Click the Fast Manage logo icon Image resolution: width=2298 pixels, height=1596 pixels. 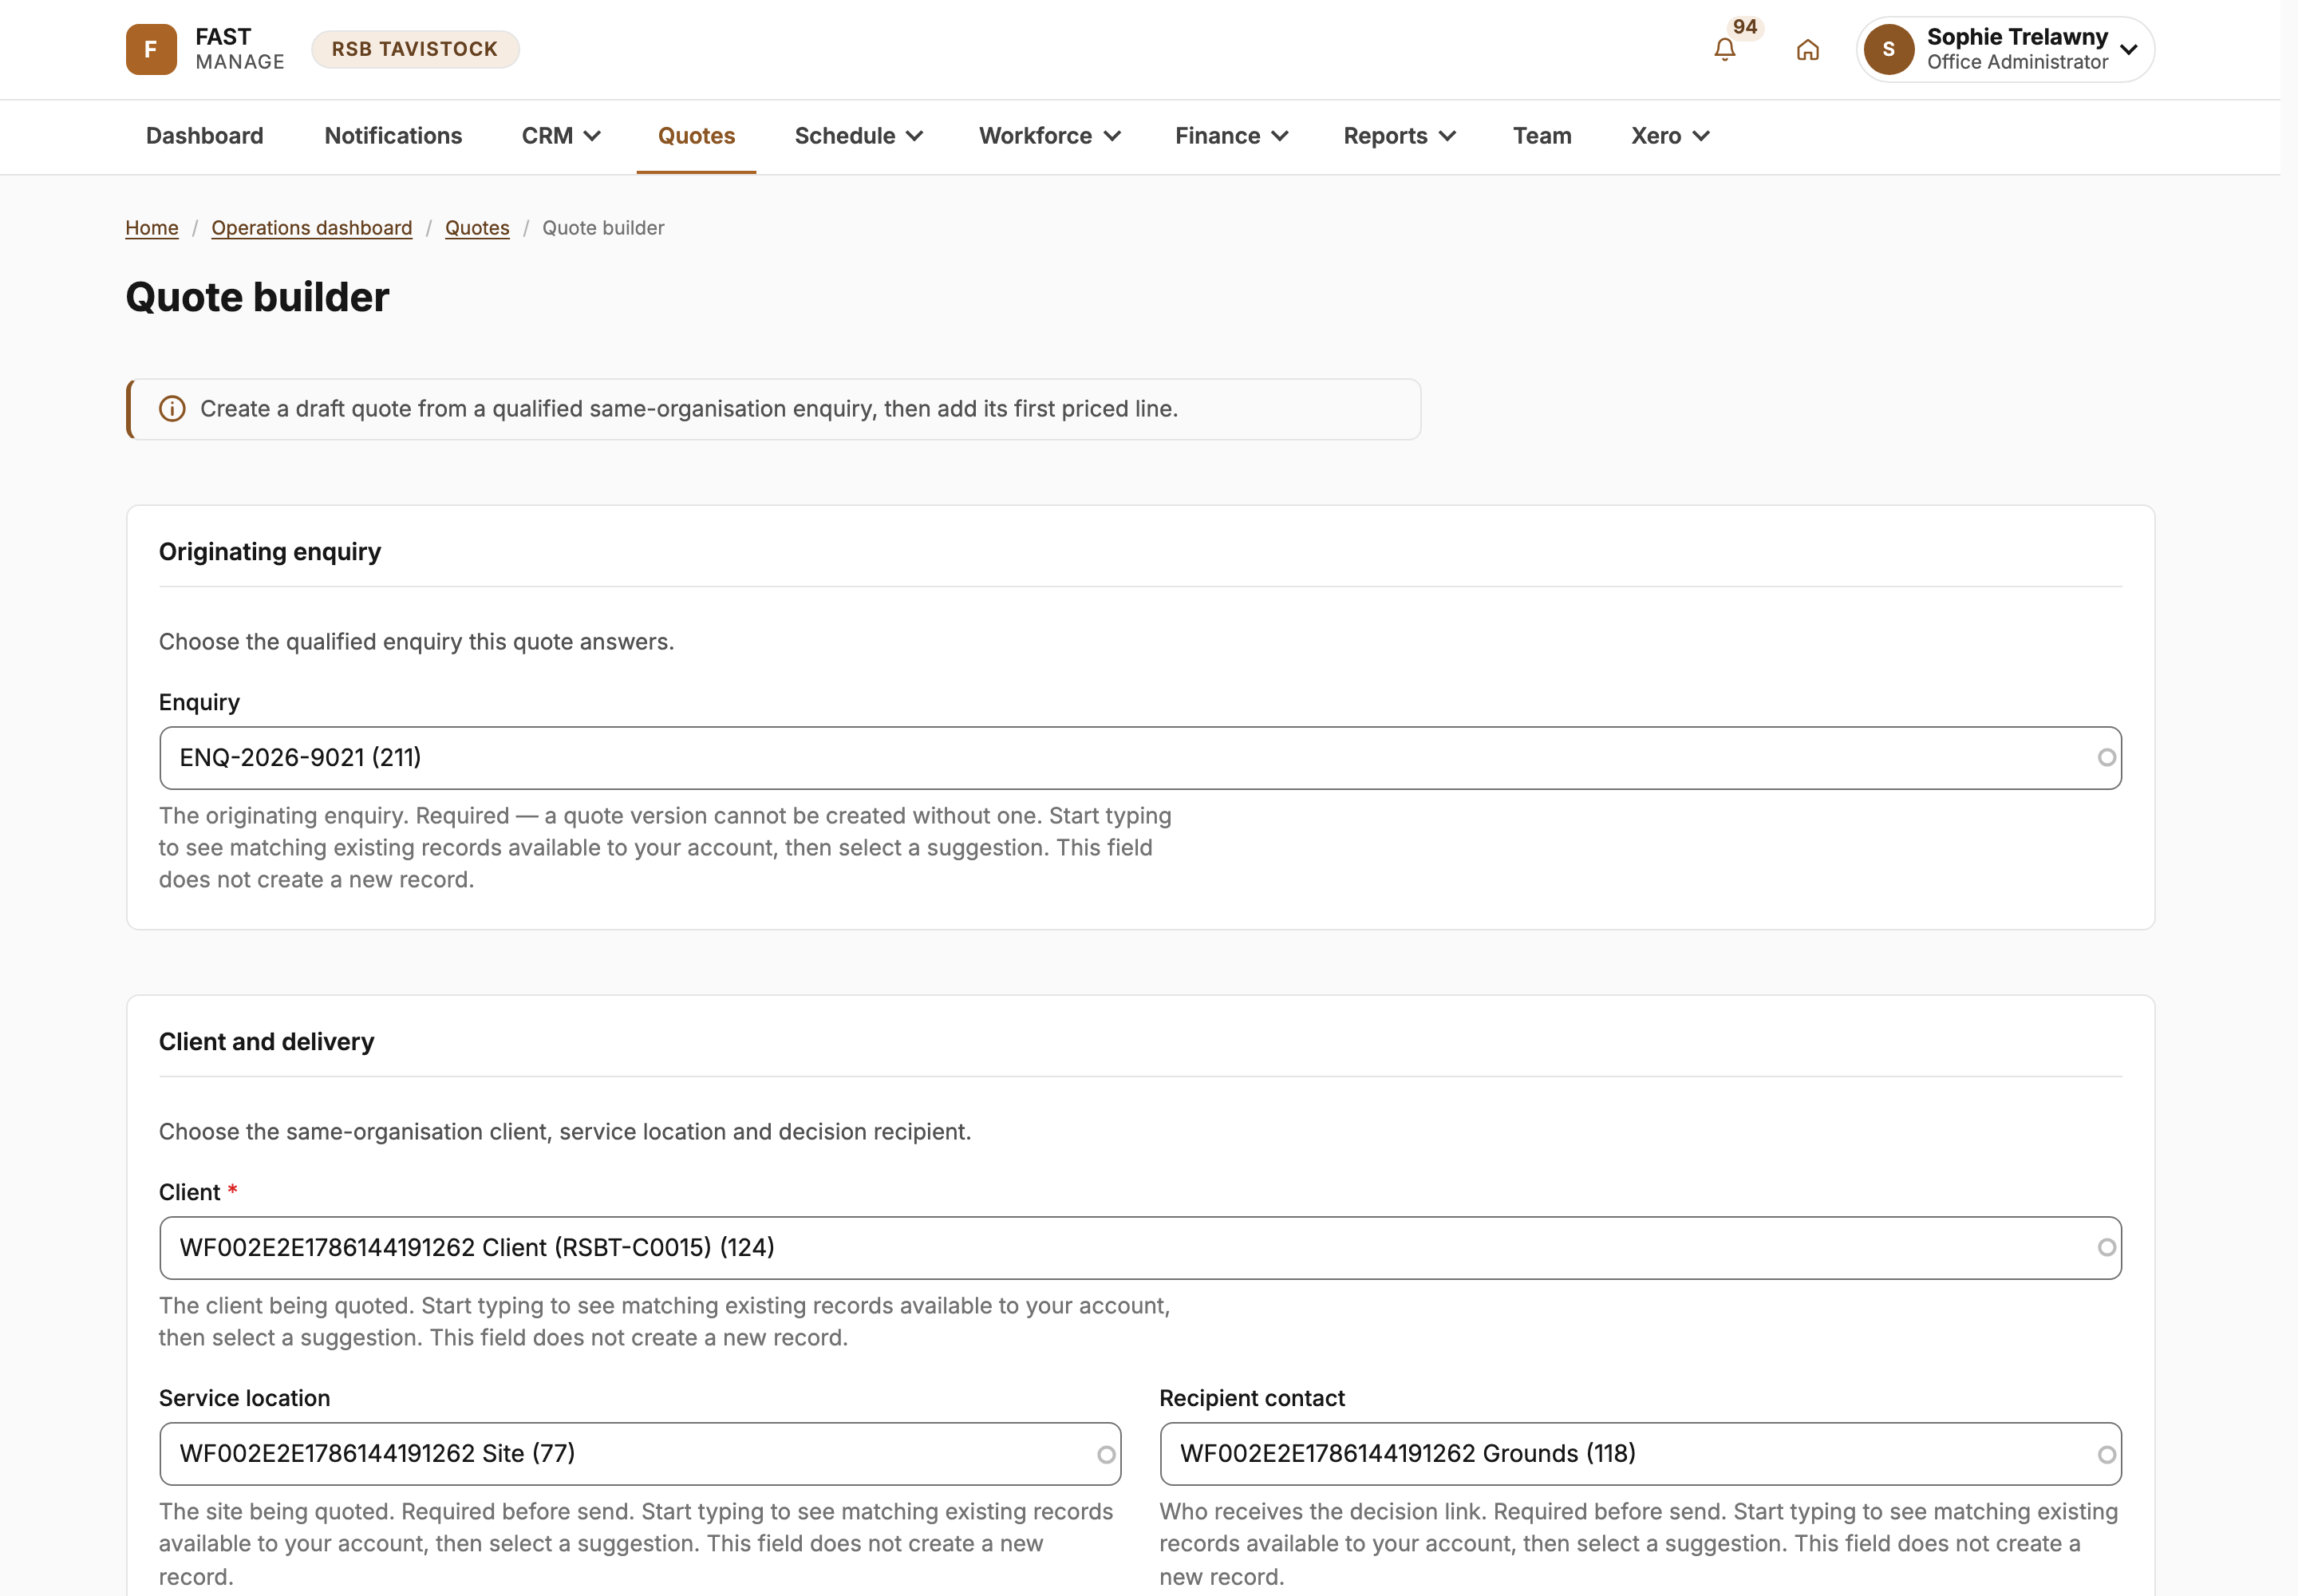pyautogui.click(x=151, y=49)
